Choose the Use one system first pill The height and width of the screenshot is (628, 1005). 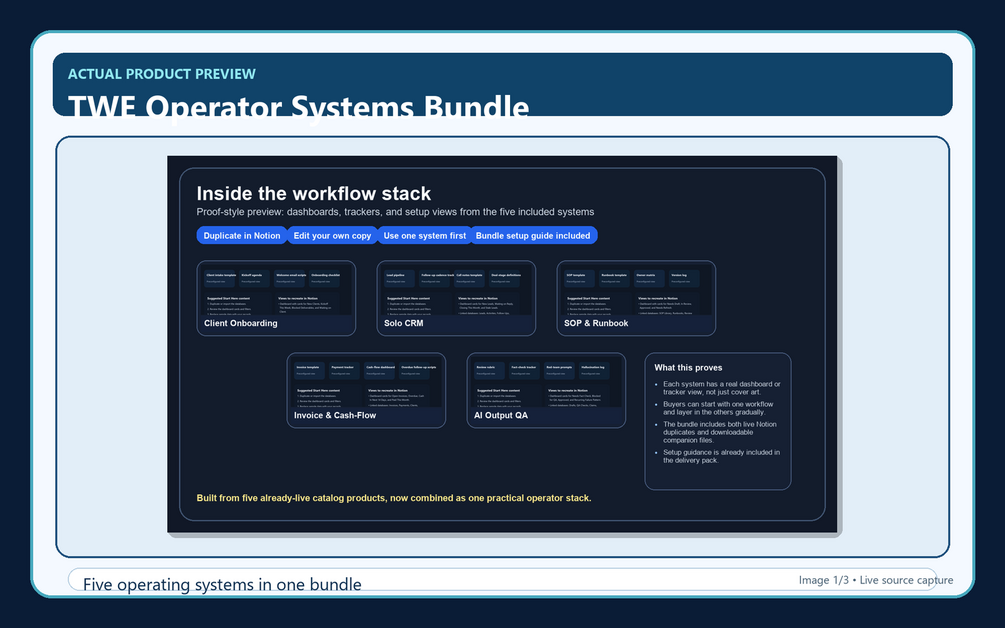click(x=424, y=235)
